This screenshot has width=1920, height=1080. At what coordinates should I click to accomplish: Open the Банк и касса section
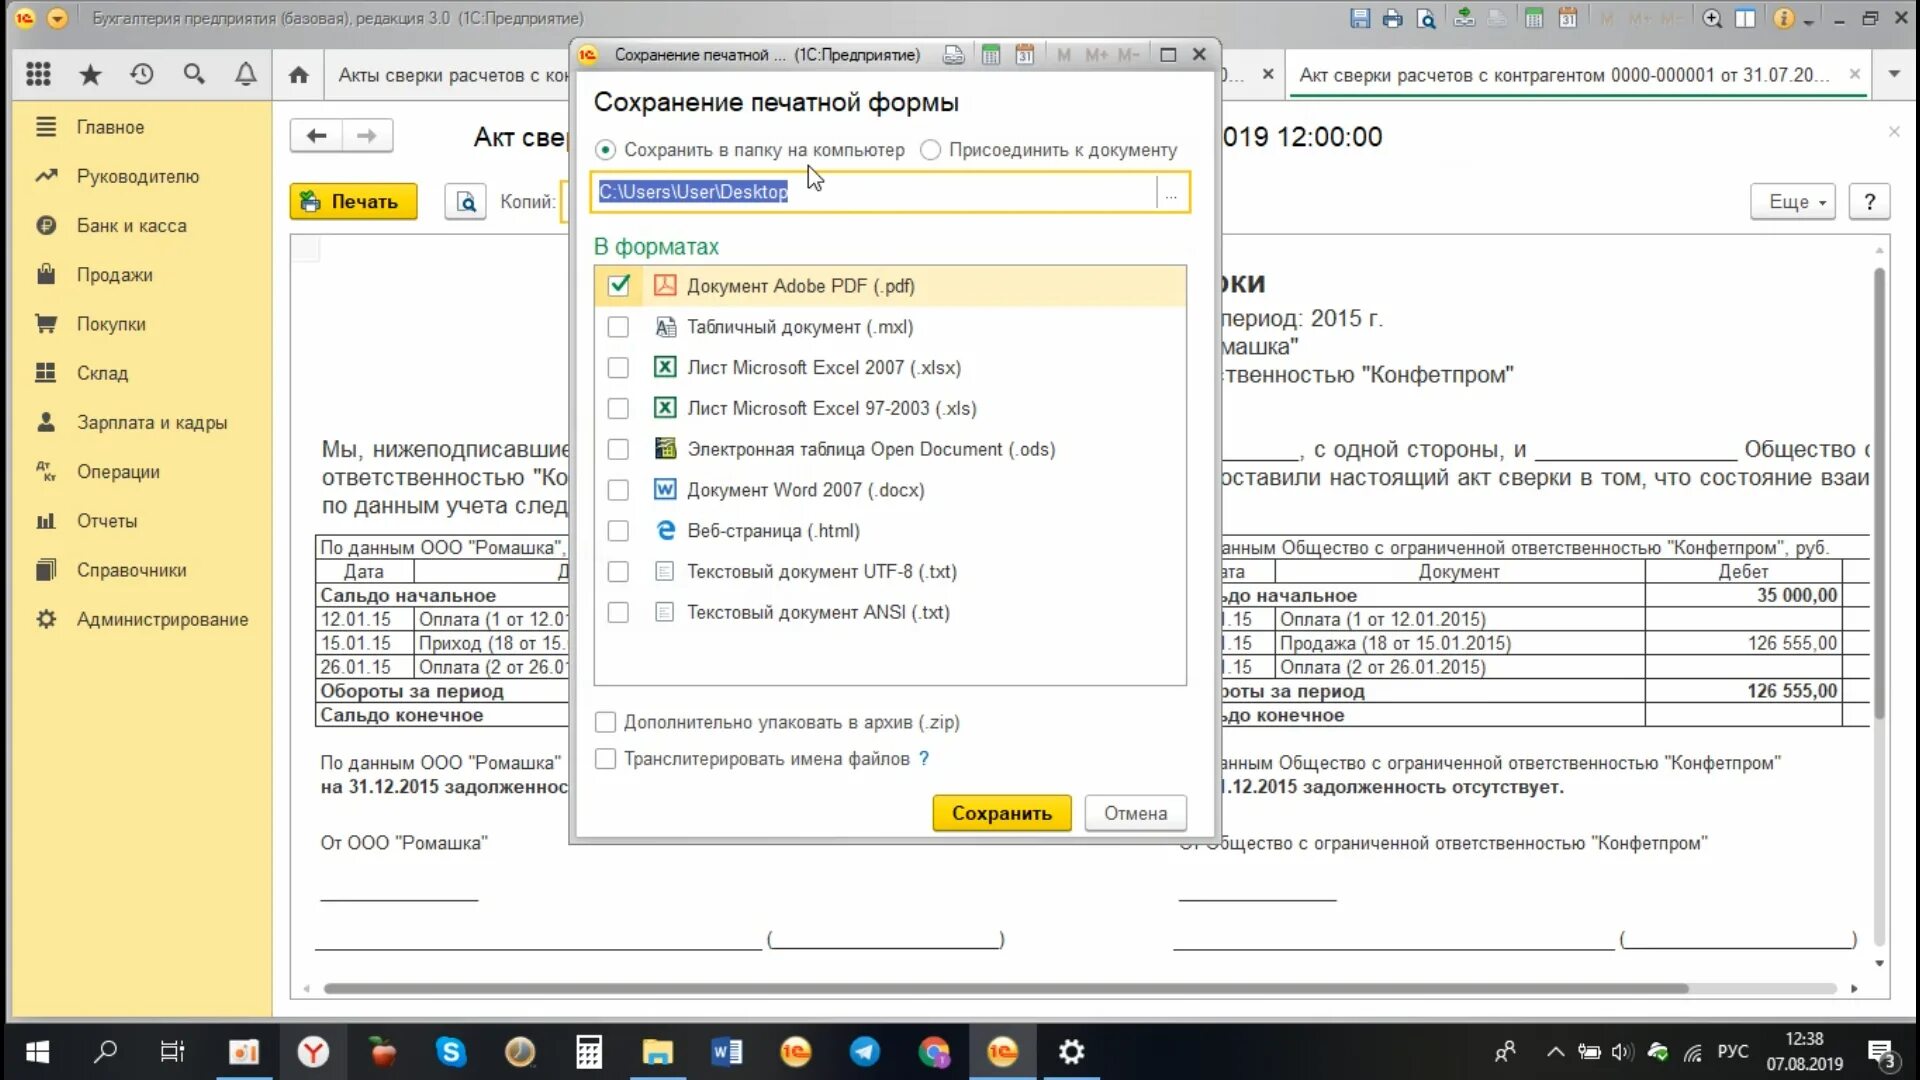(131, 226)
